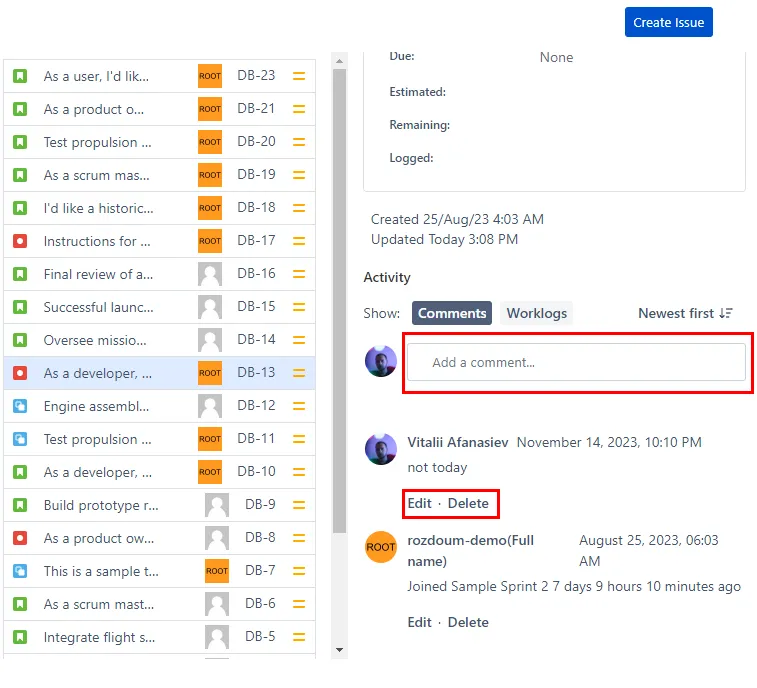
Task: Click the medium priority icon of DB-5
Action: point(299,637)
